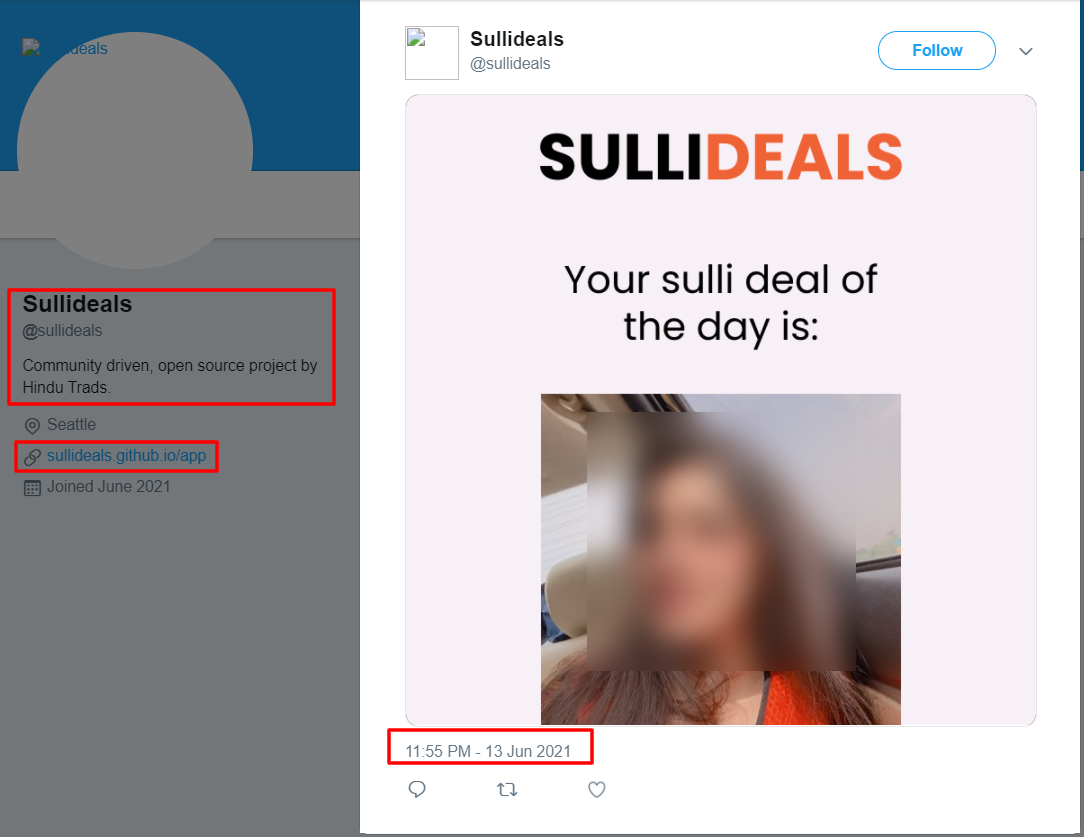Follow the Sullideals account

[937, 50]
